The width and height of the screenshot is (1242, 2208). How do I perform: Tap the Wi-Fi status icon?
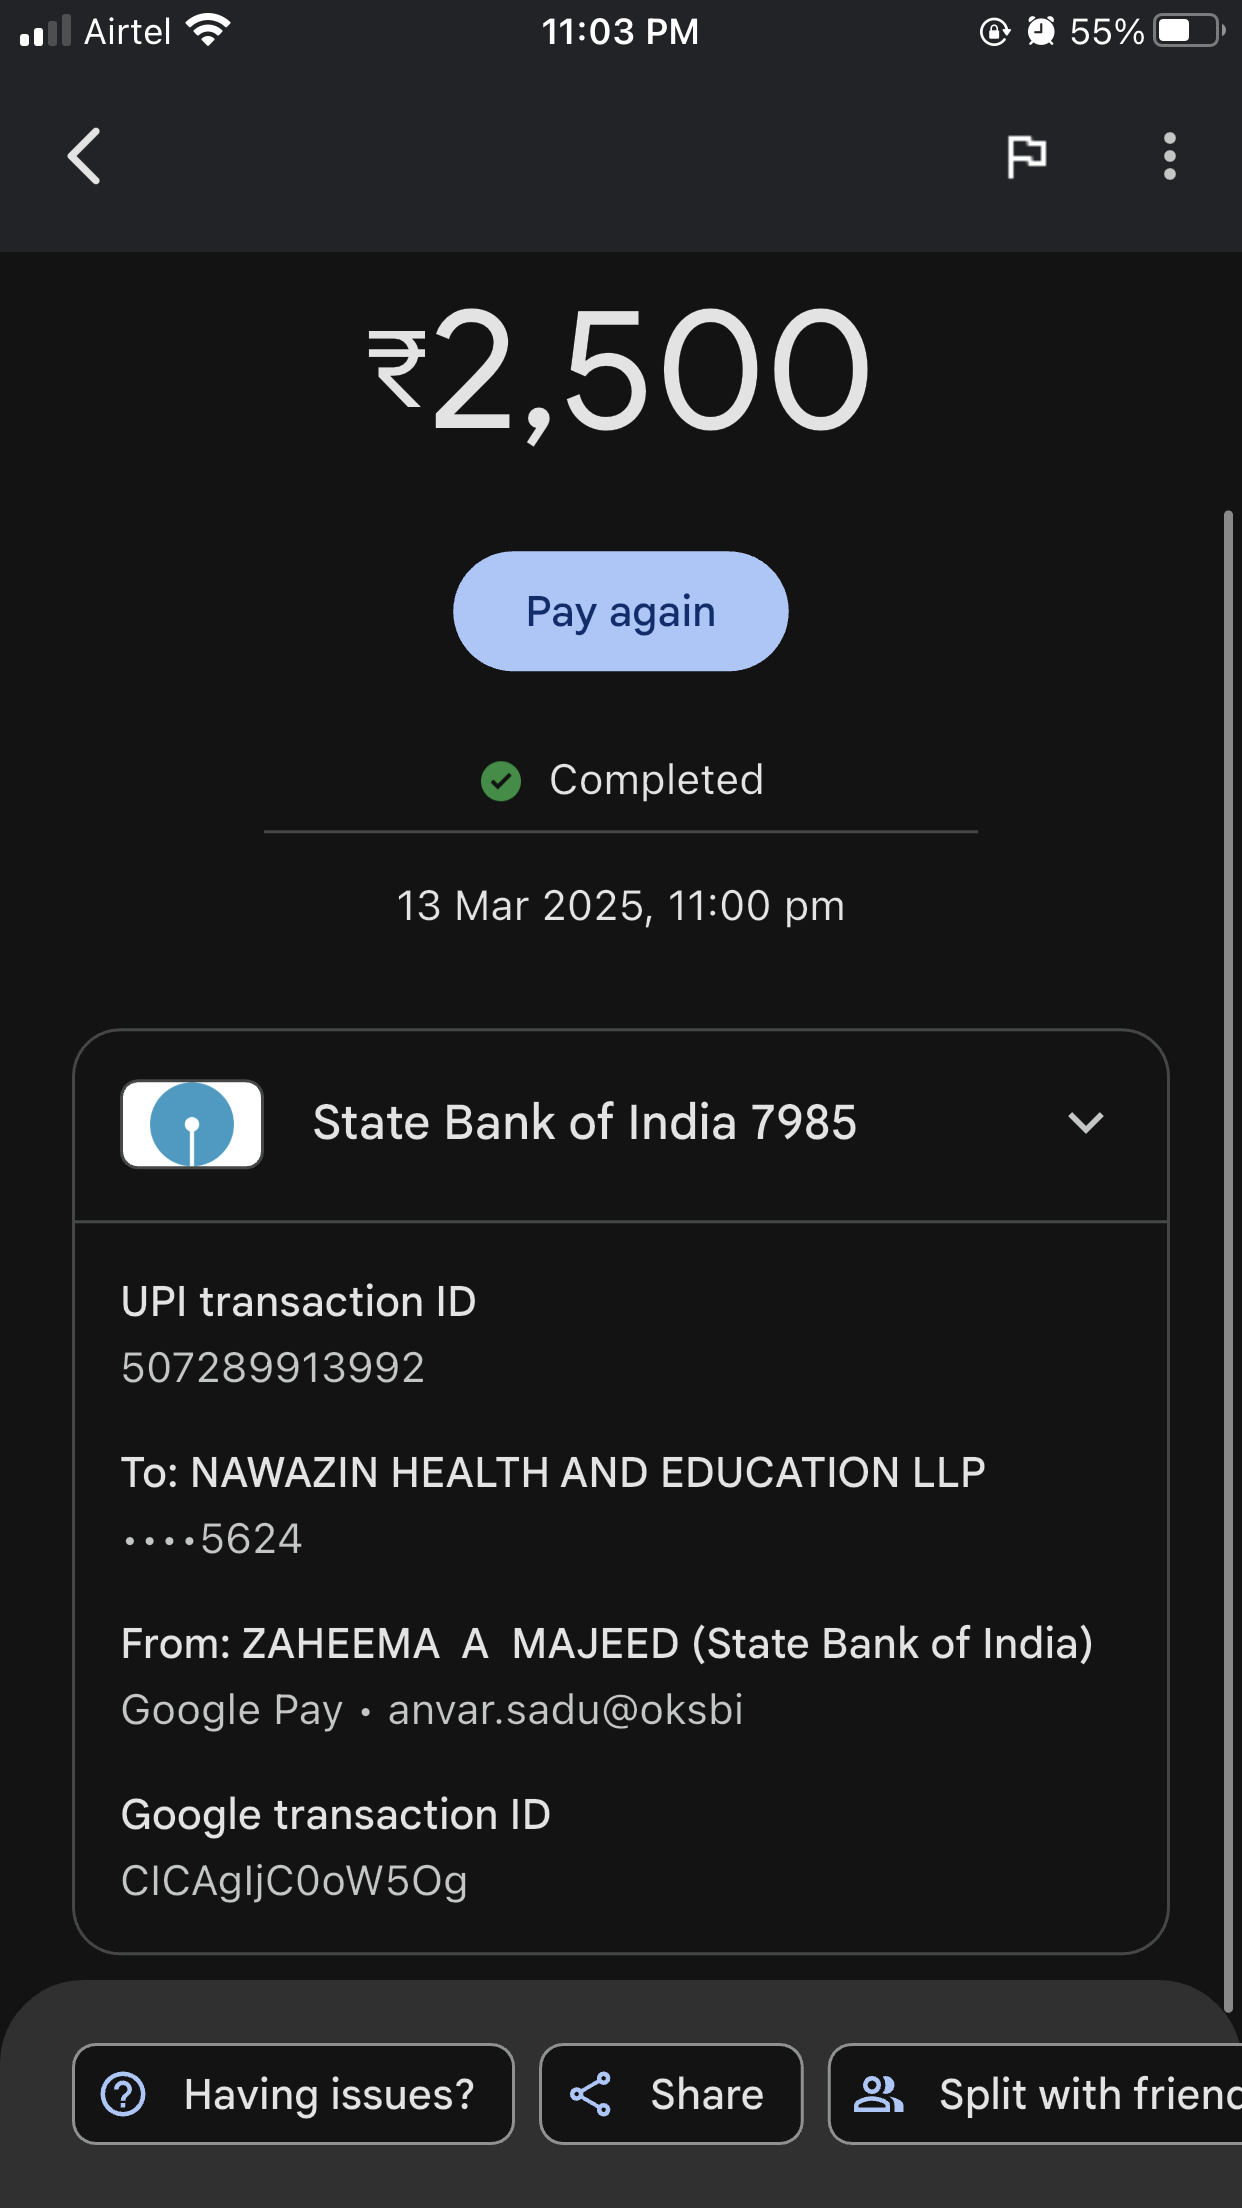click(x=209, y=32)
